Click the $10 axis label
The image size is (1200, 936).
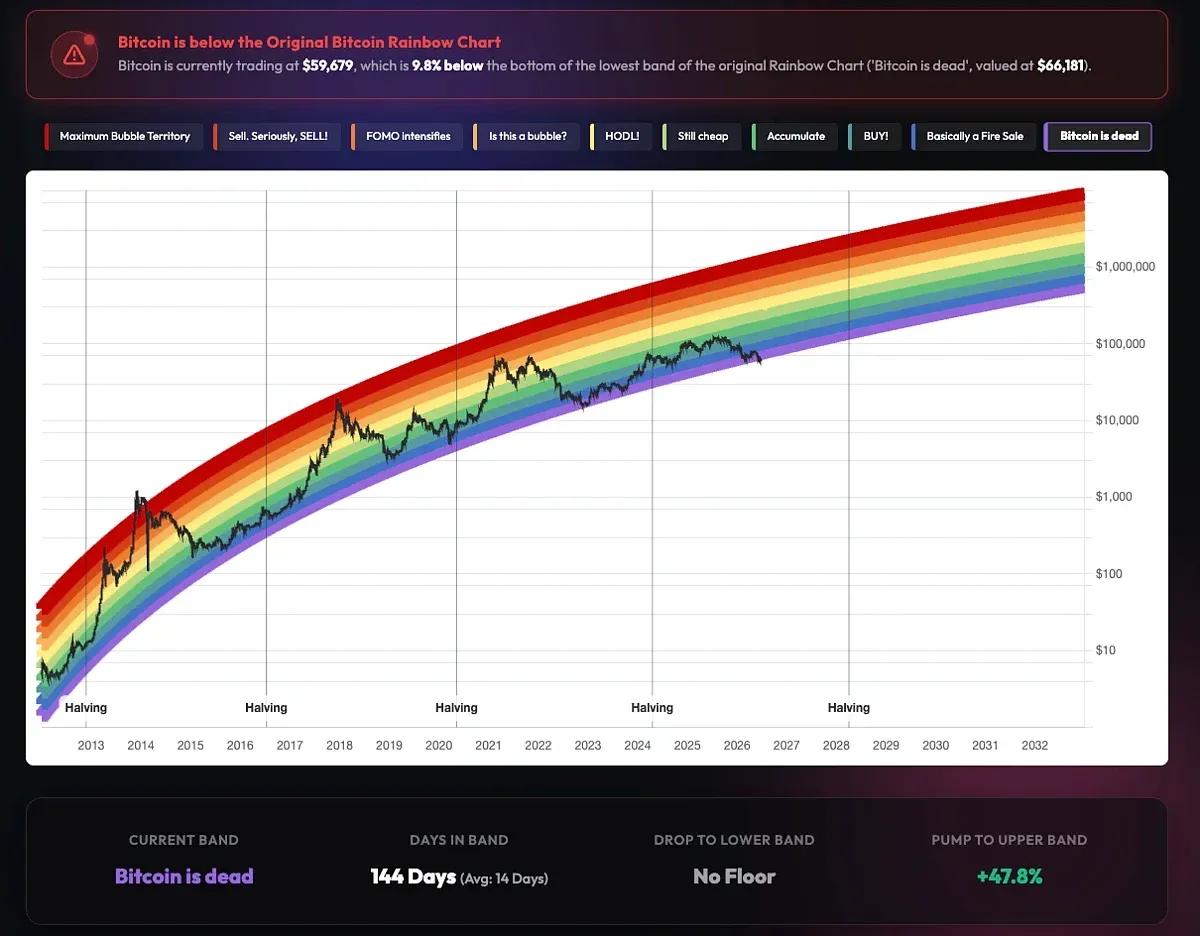coord(1107,650)
